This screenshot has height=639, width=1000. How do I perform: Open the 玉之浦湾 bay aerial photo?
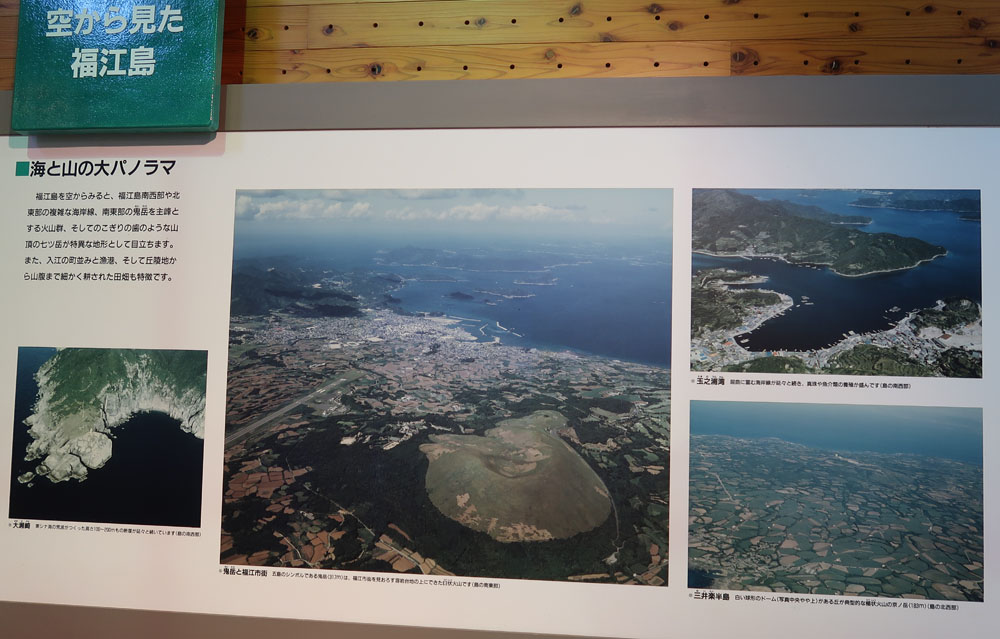(x=835, y=281)
